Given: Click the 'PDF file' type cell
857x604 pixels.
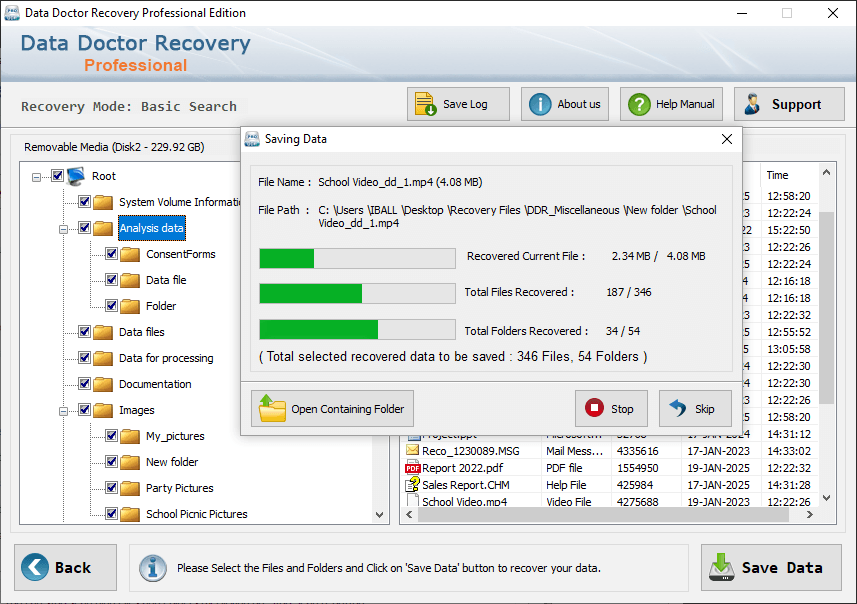Looking at the screenshot, I should click(x=564, y=468).
